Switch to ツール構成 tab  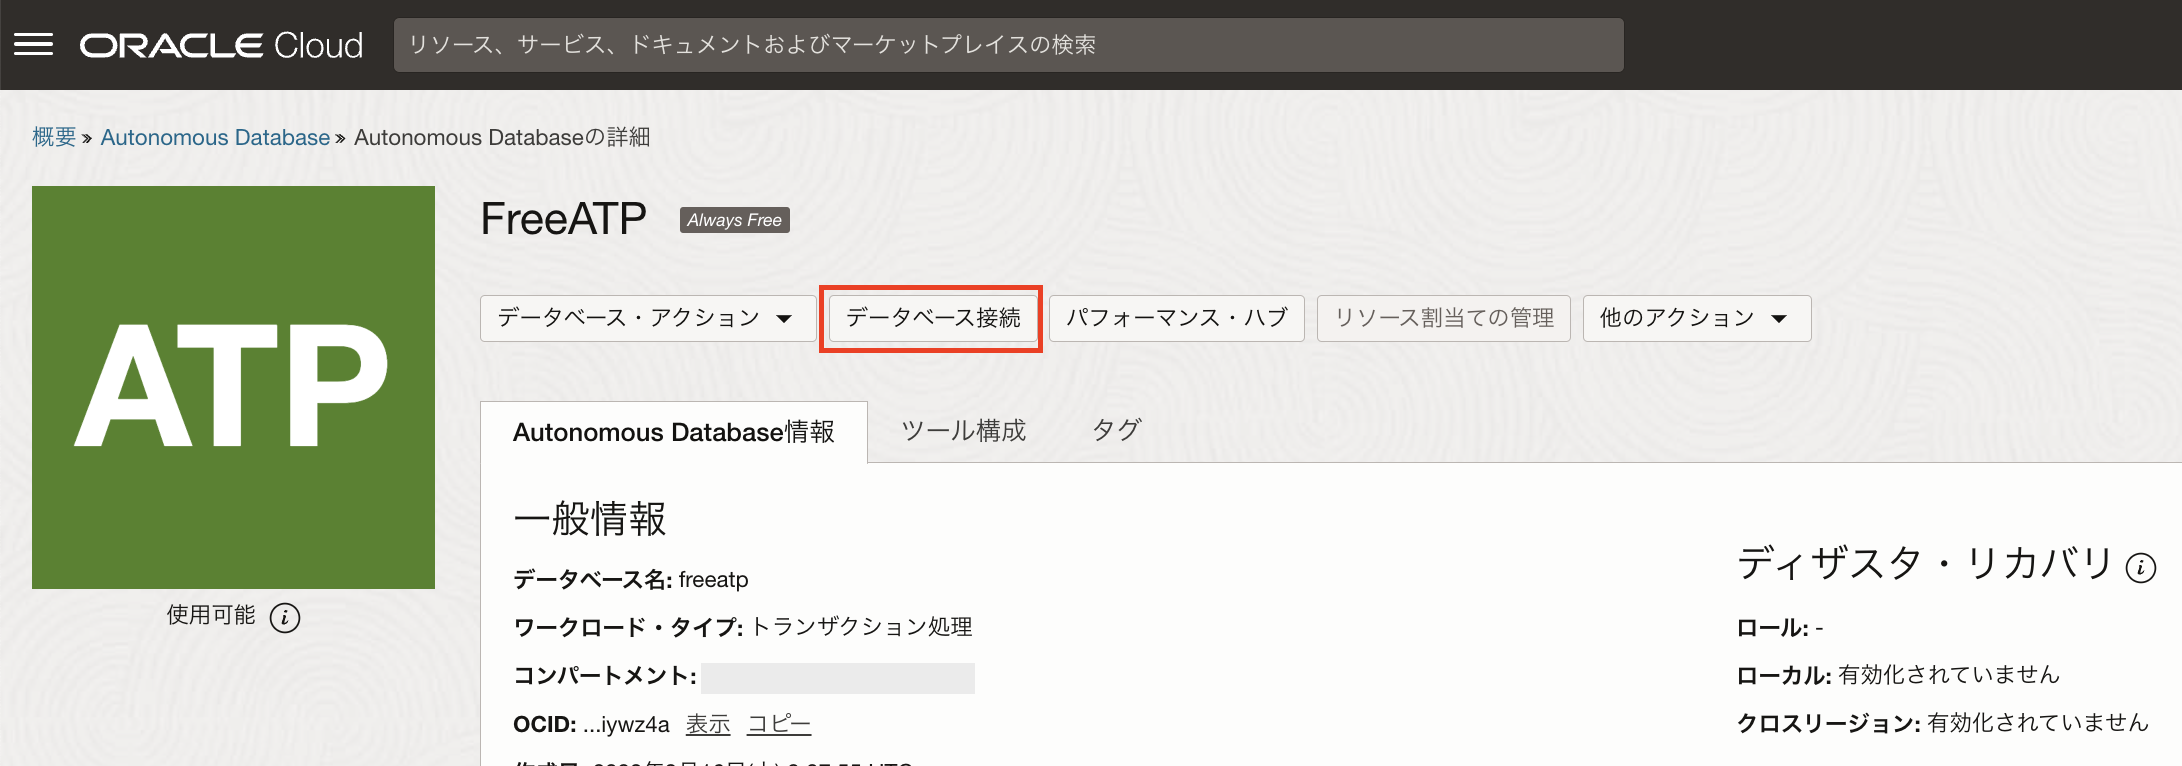click(x=964, y=431)
